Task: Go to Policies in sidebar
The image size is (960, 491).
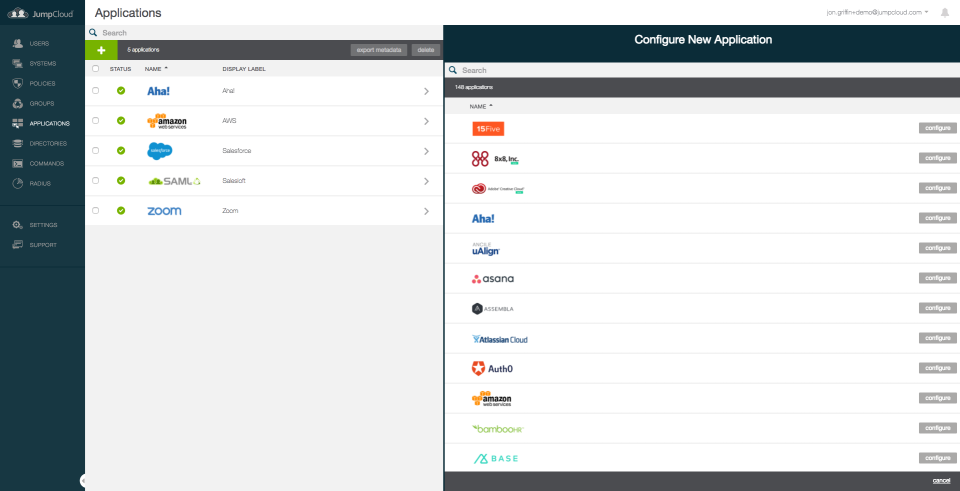Action: tap(42, 83)
